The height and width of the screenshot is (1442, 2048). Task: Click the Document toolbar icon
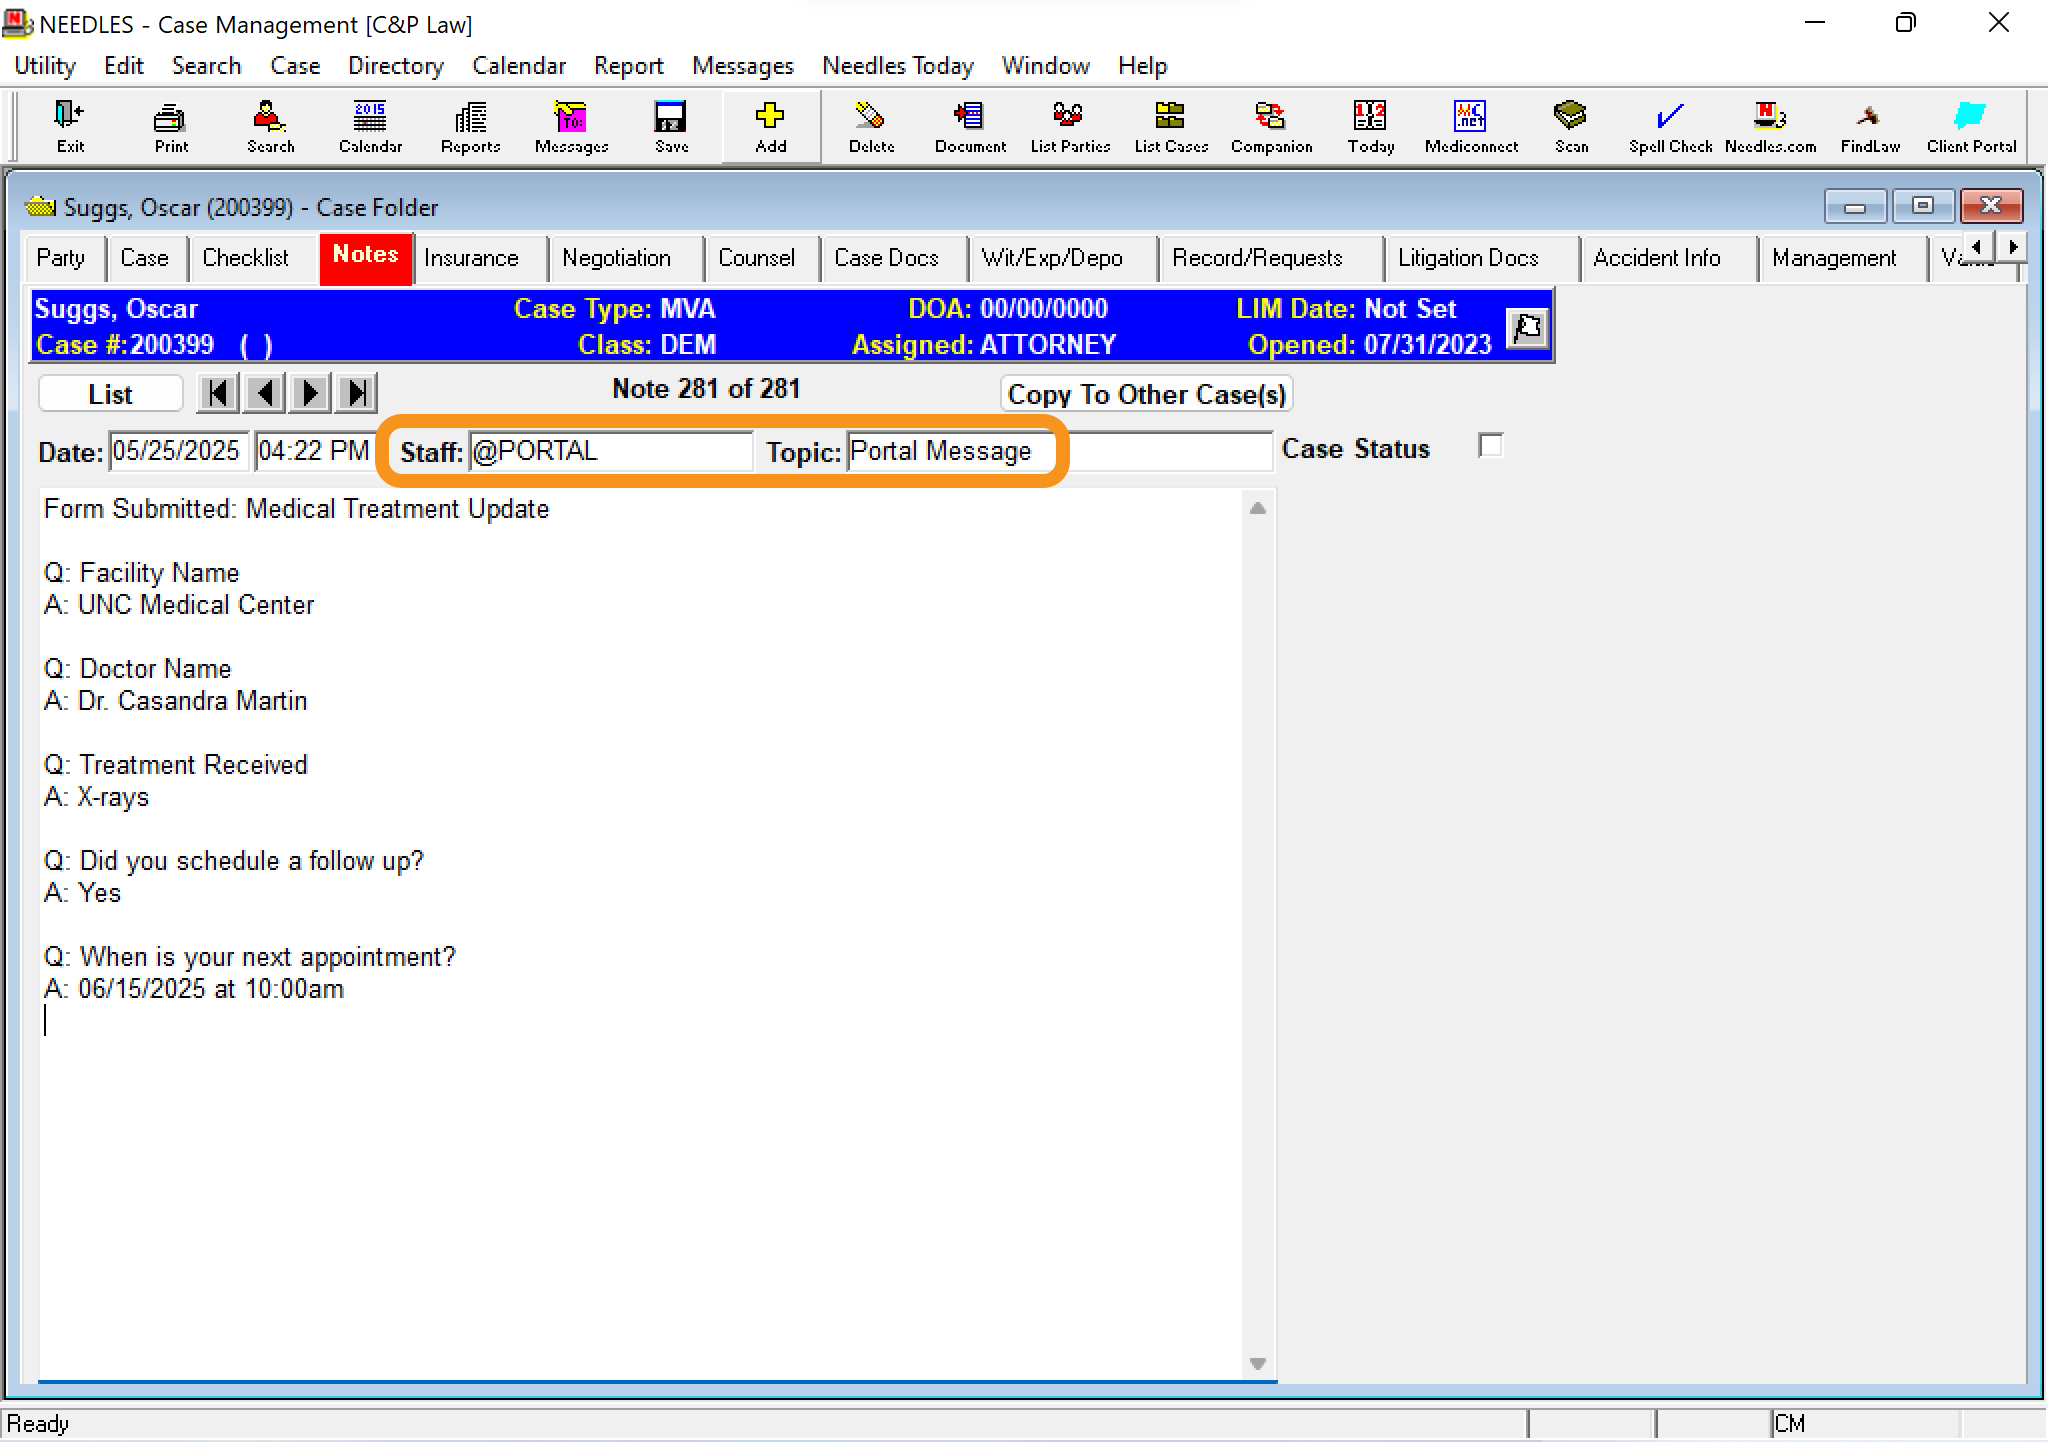(x=970, y=126)
